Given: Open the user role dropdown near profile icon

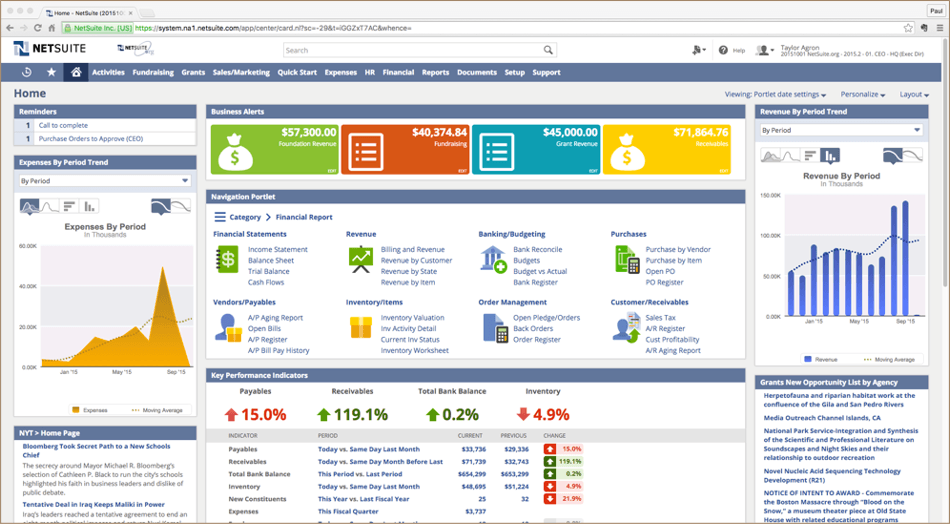Looking at the screenshot, I should coord(765,50).
